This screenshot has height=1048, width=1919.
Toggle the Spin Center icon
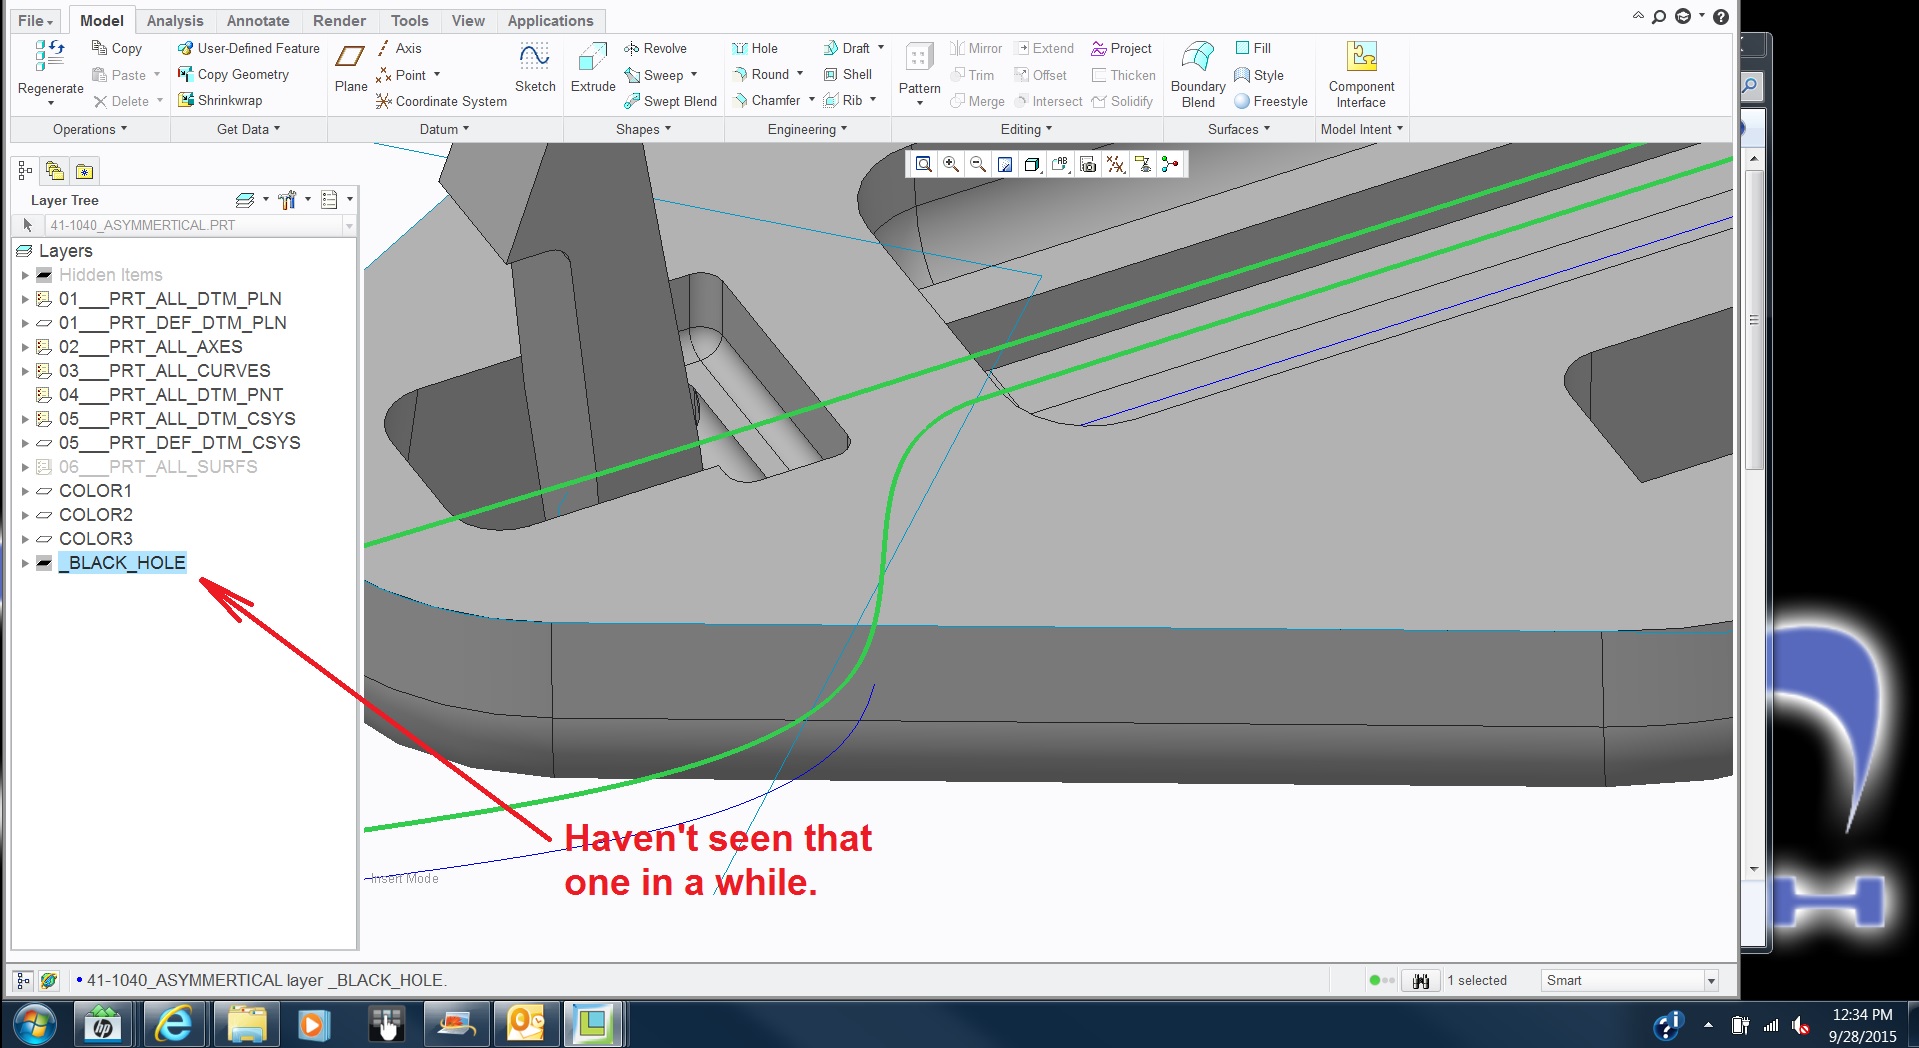1170,164
